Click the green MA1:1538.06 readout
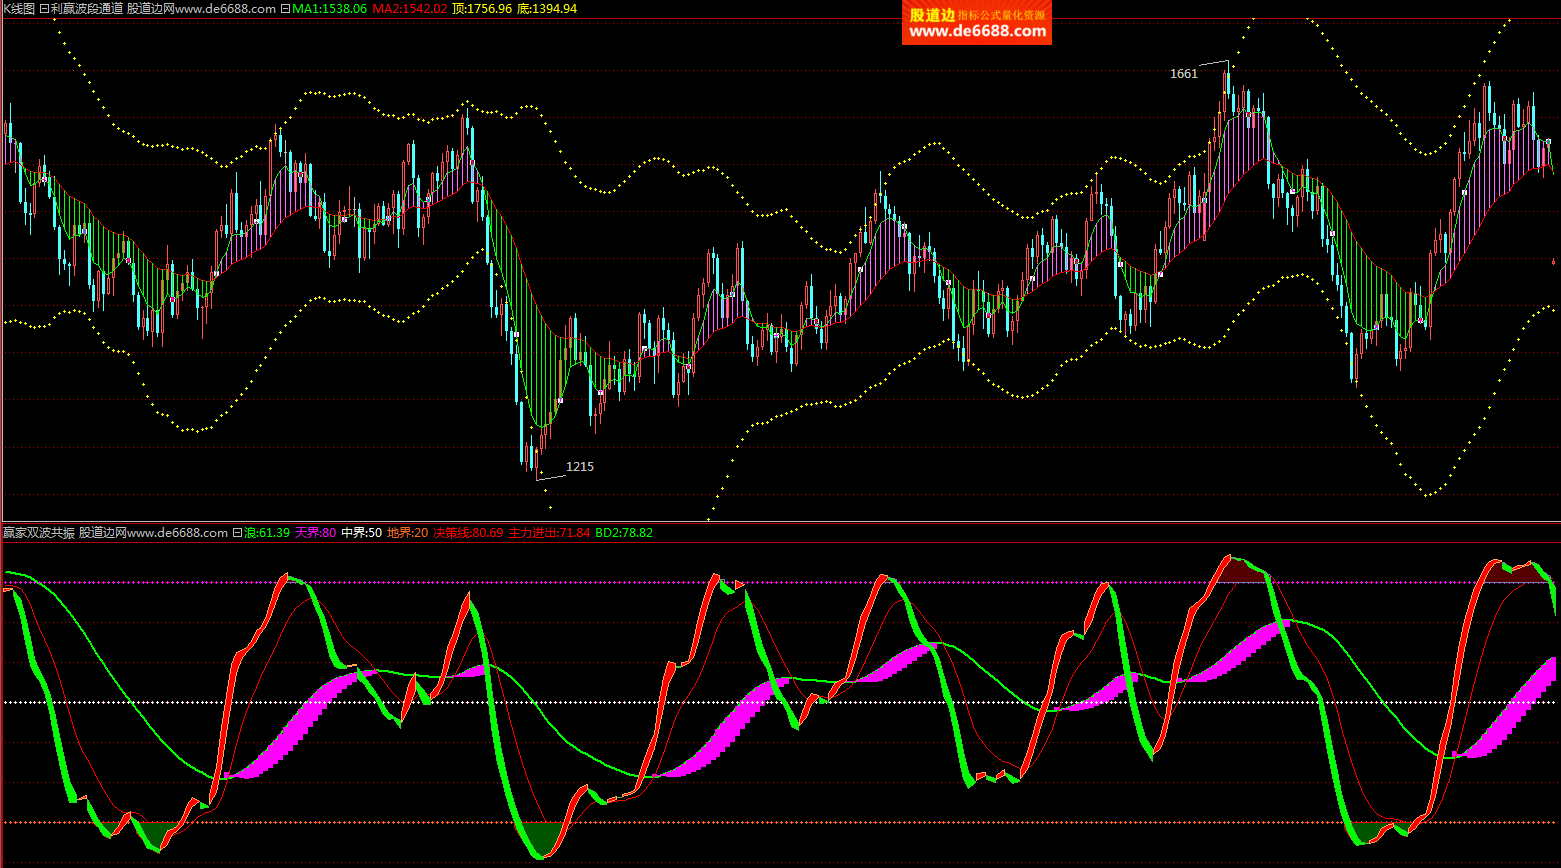This screenshot has width=1561, height=868. 329,9
